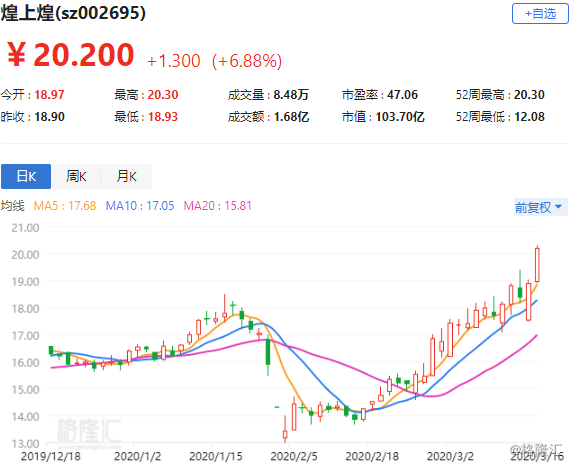This screenshot has width=570, height=464.
Task: Click the stock title 煌上煌(sz002695)
Action: (x=73, y=13)
